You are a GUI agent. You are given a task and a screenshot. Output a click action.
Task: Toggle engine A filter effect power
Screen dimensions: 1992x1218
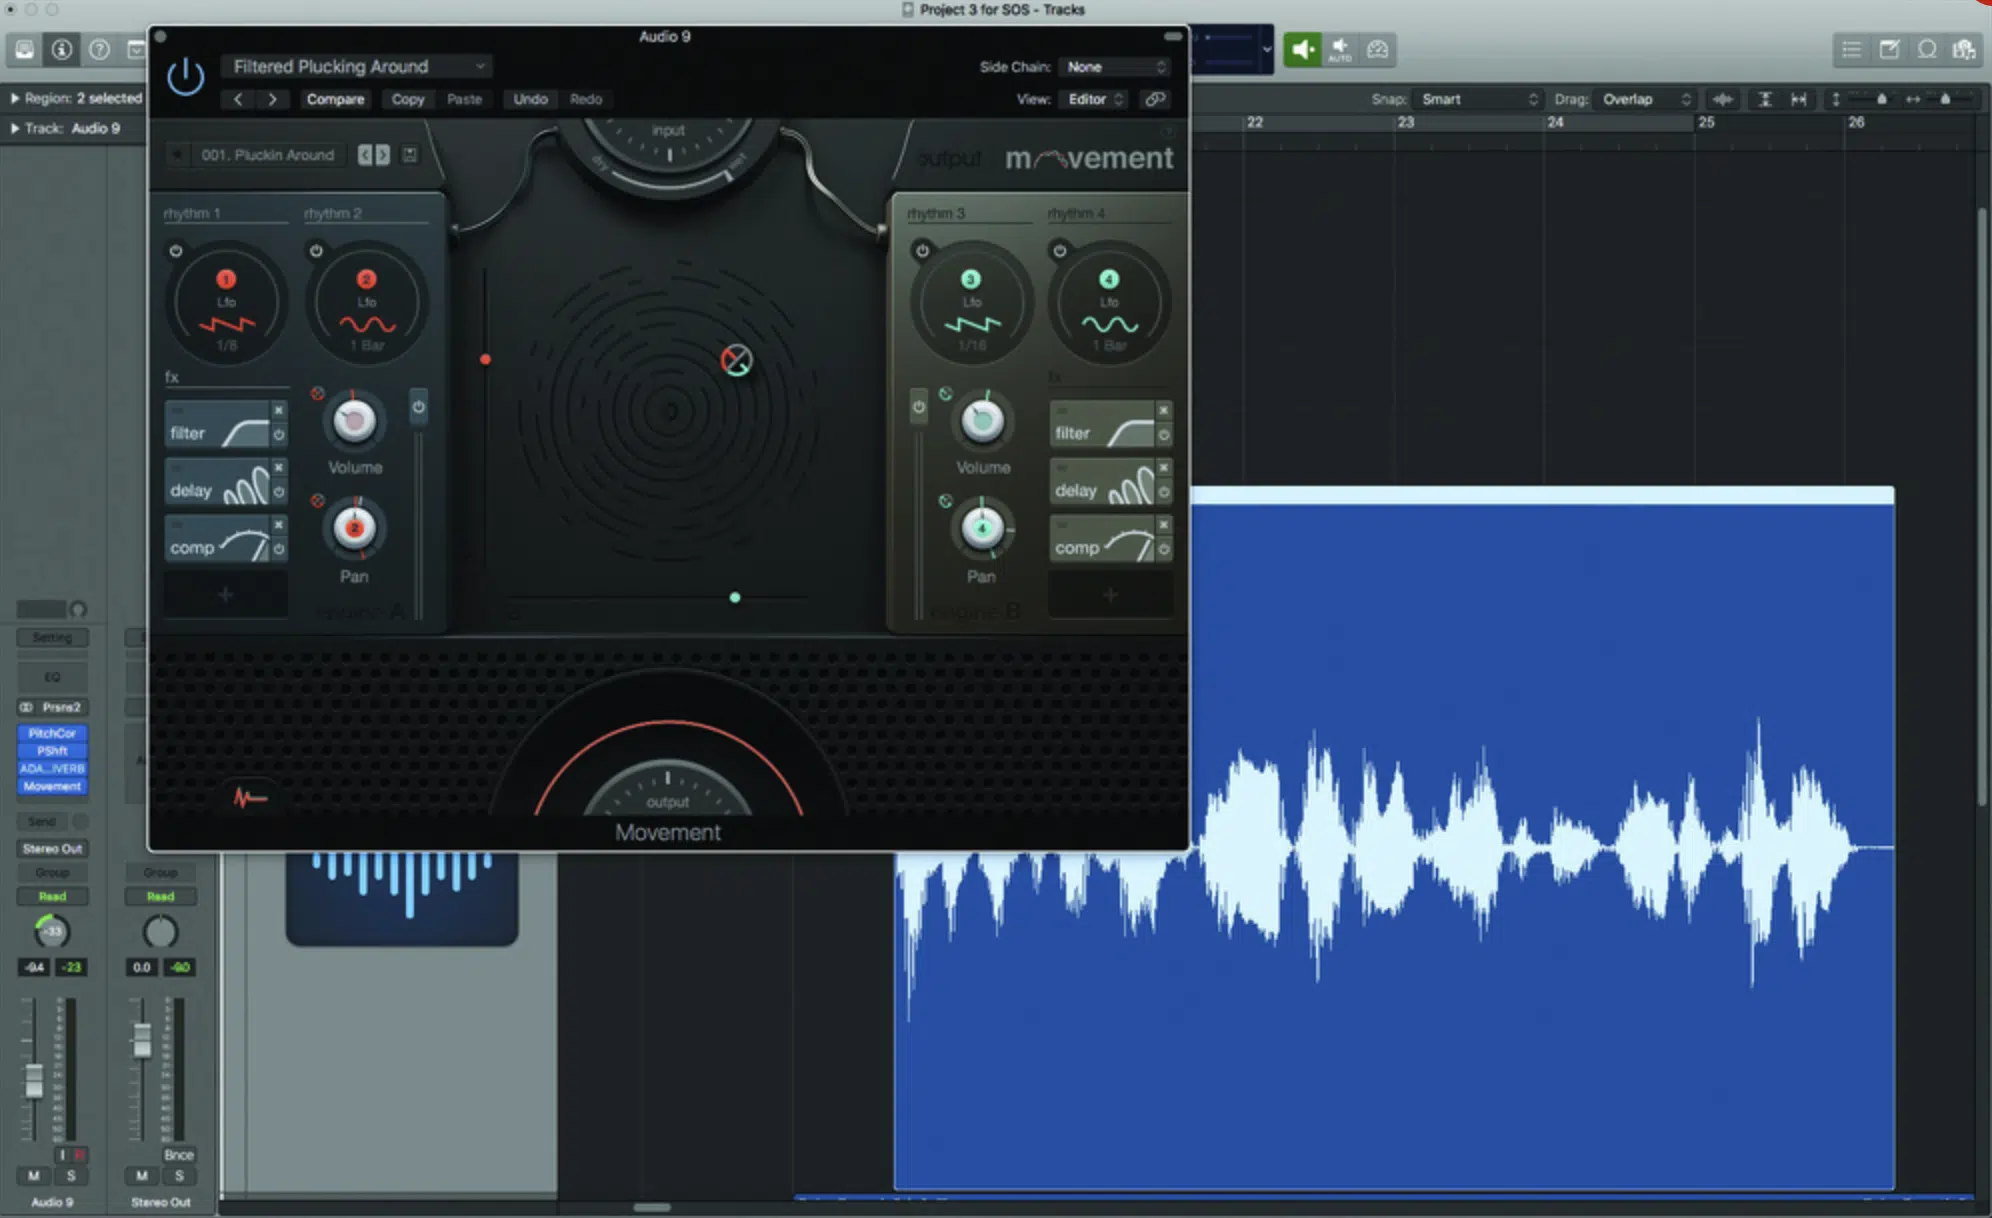[x=279, y=435]
